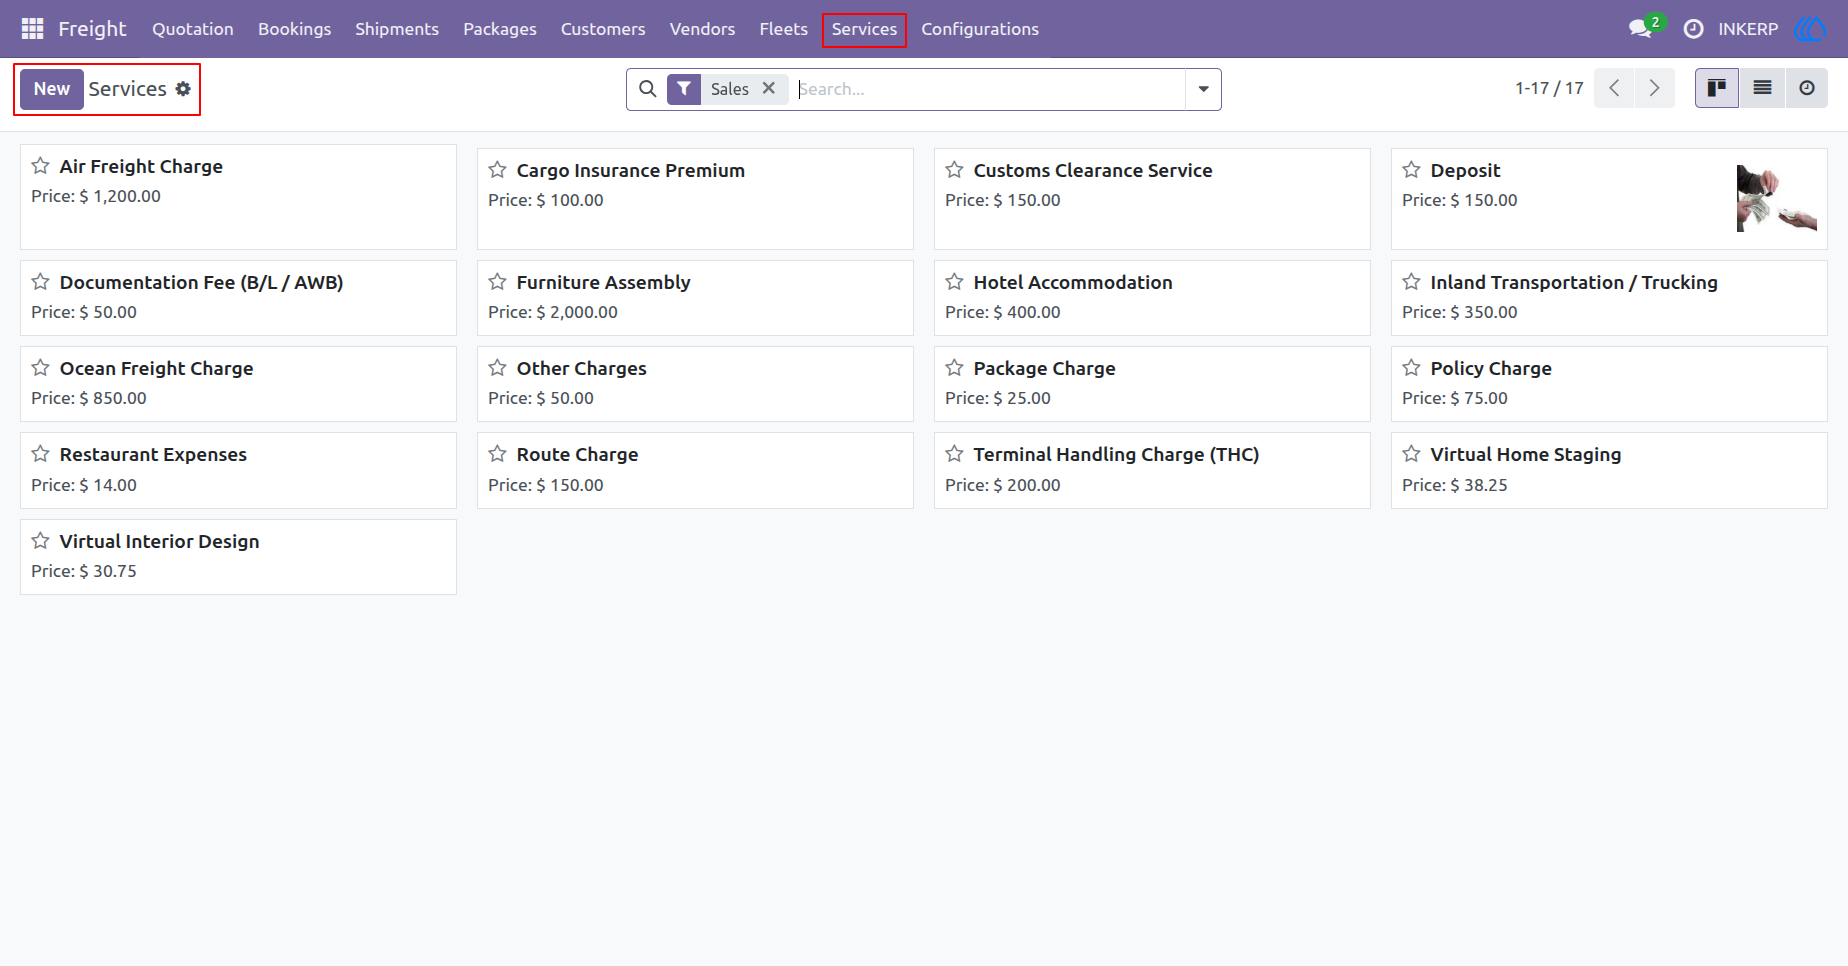Go to the previous page arrow
This screenshot has width=1848, height=966.
[x=1614, y=88]
